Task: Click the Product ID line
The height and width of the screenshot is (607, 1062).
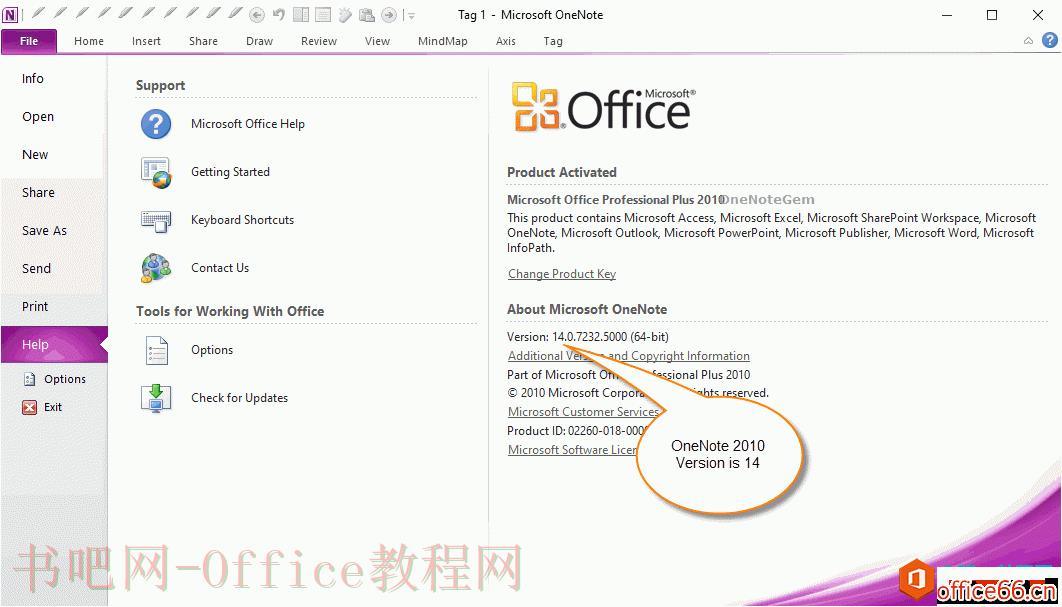Action: [577, 431]
